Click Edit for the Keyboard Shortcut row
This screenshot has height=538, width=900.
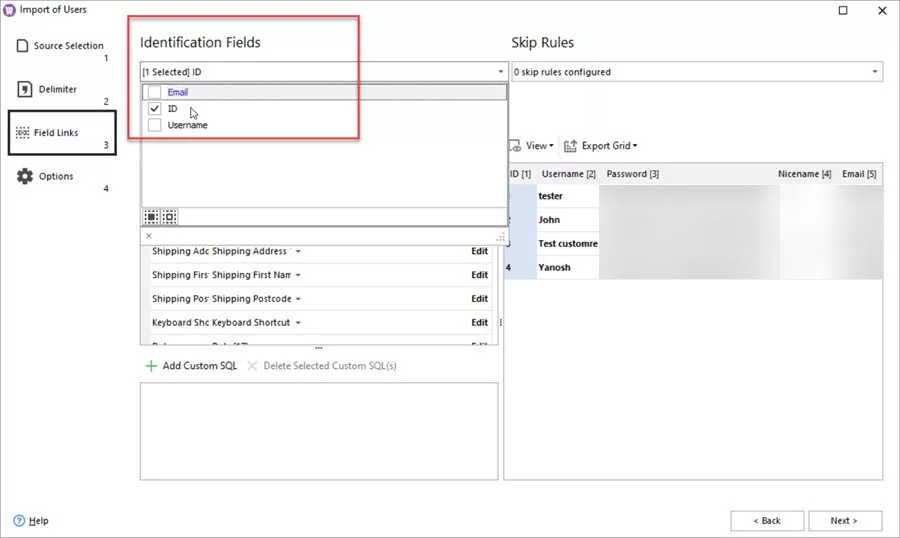click(x=479, y=323)
